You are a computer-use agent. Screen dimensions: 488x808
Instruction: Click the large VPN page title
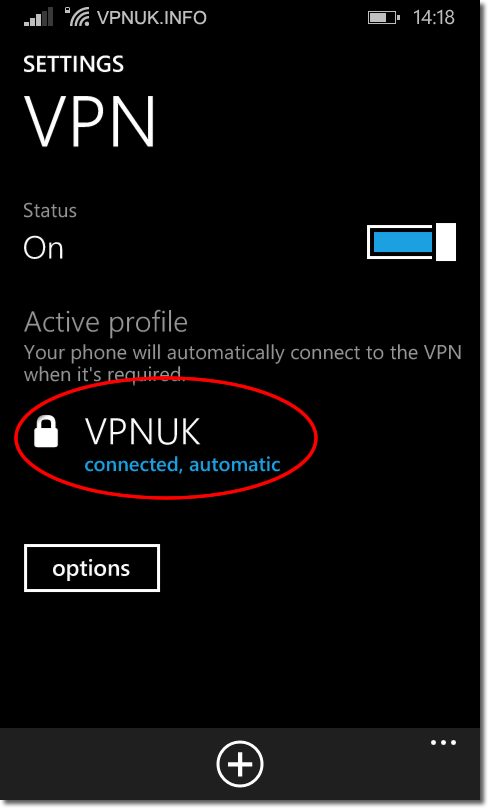pyautogui.click(x=90, y=122)
